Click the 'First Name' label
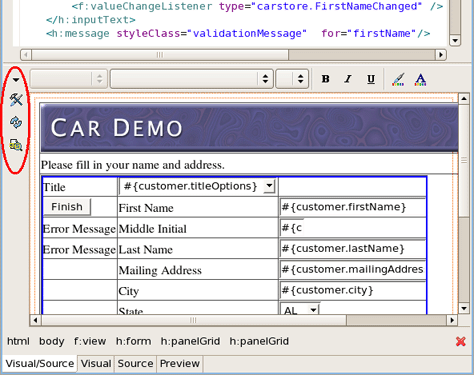The width and height of the screenshot is (474, 375). click(x=146, y=208)
